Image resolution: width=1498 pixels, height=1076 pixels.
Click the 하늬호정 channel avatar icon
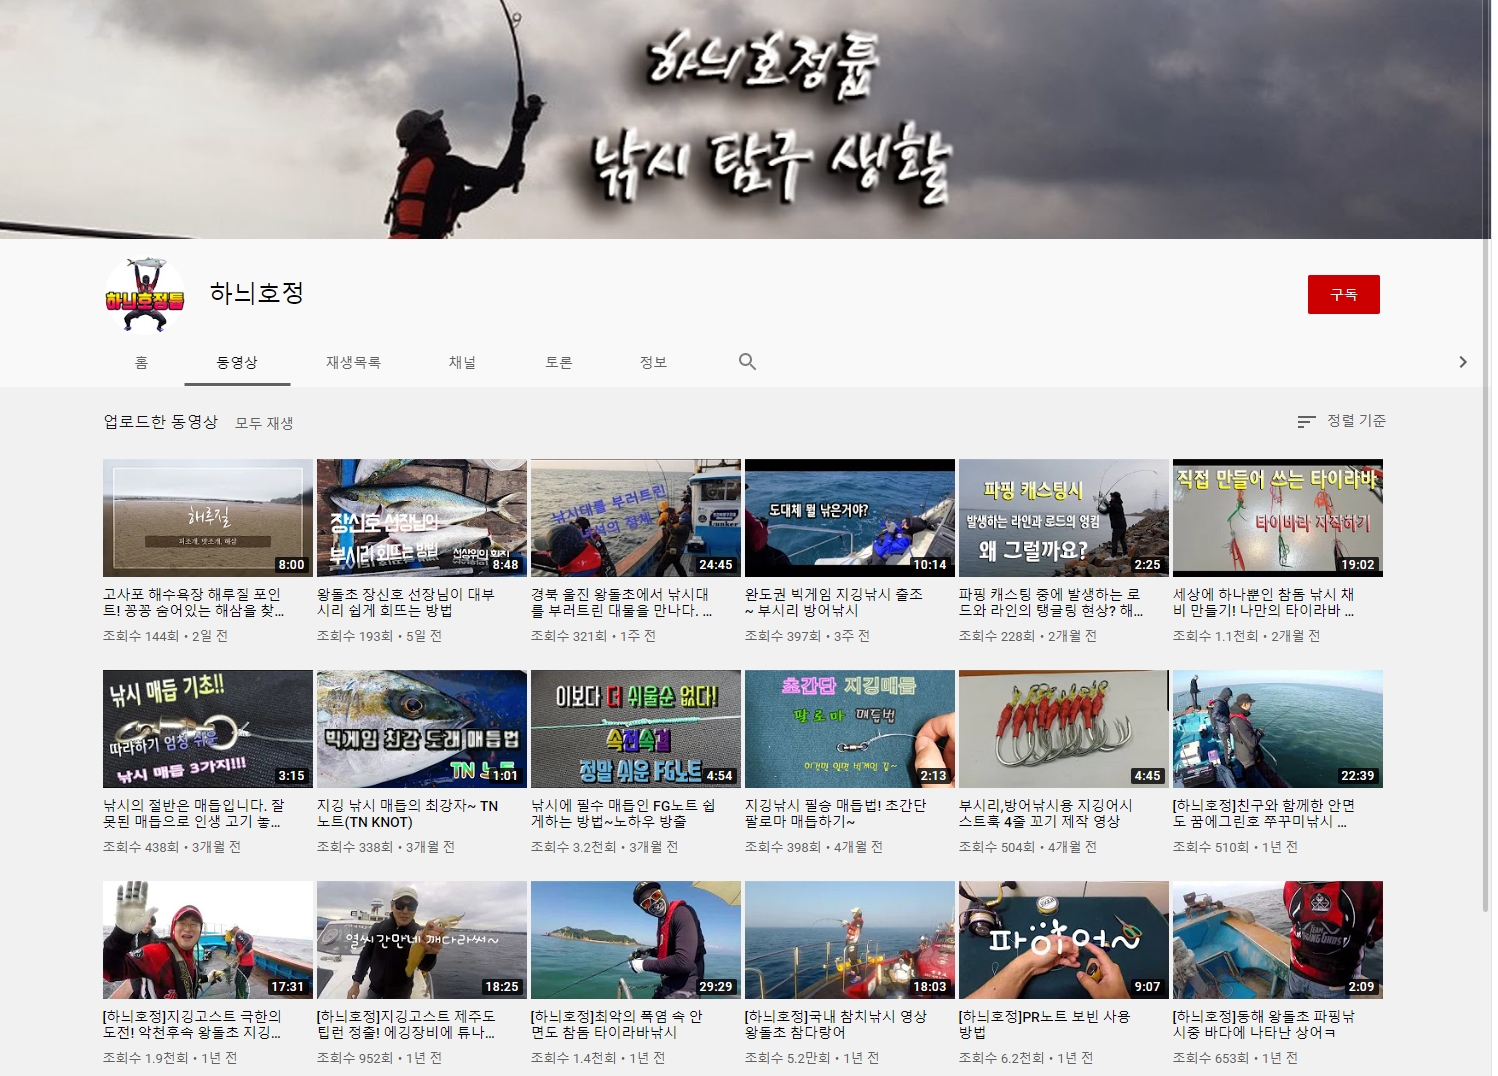(x=145, y=295)
